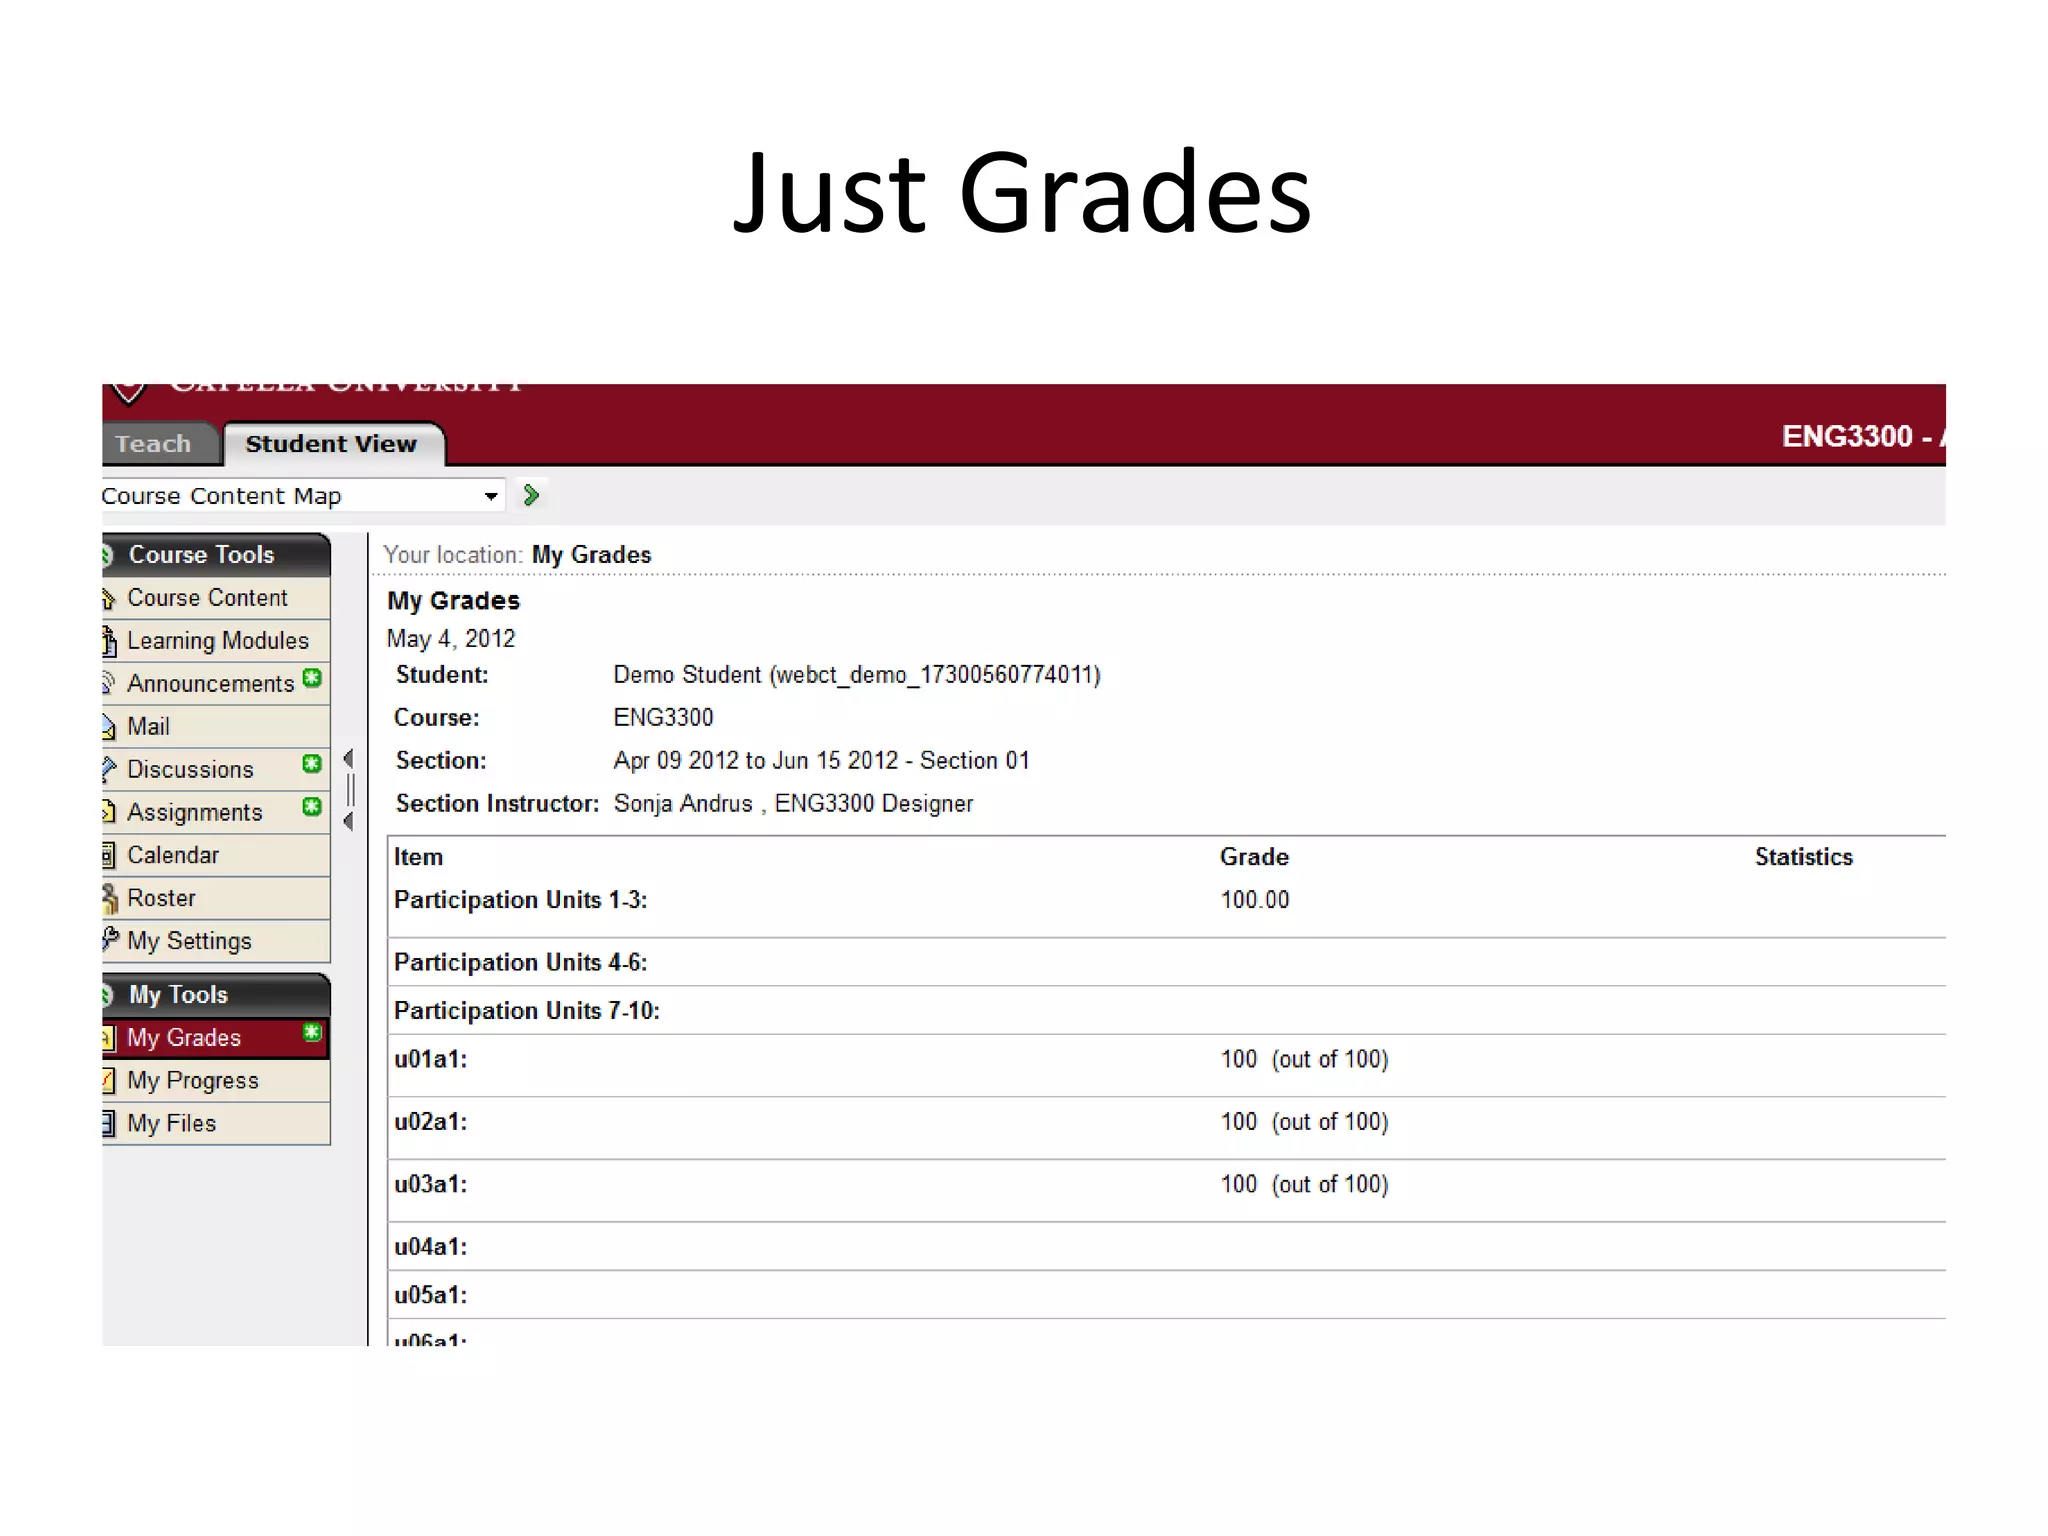Open Course Content from the sidebar
2048x1536 pixels.
point(207,598)
